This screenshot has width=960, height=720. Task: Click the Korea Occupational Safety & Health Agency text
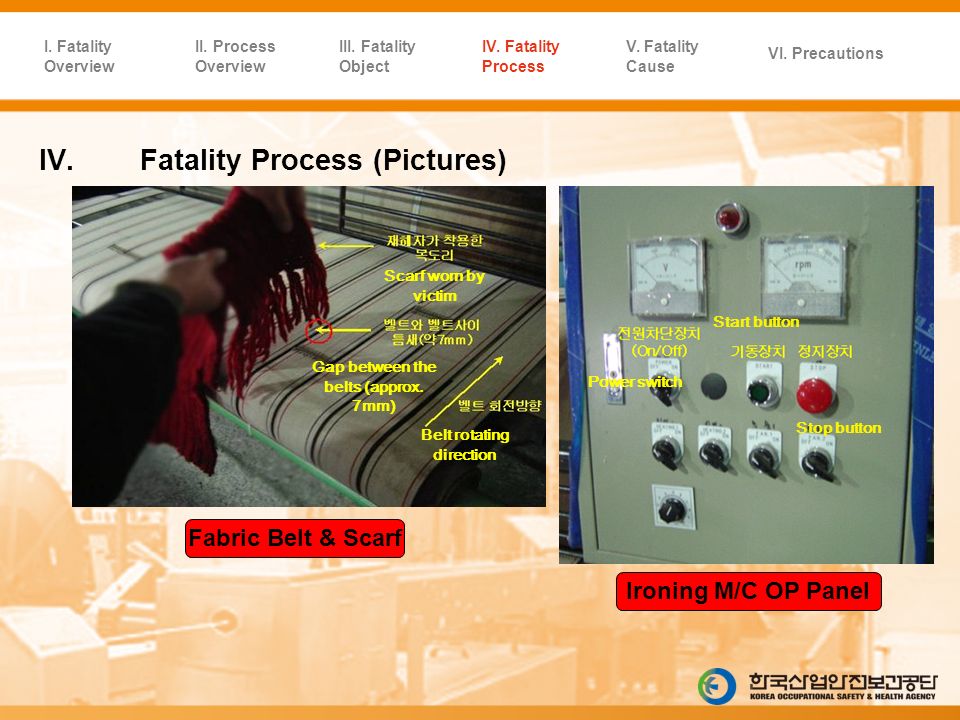842,697
